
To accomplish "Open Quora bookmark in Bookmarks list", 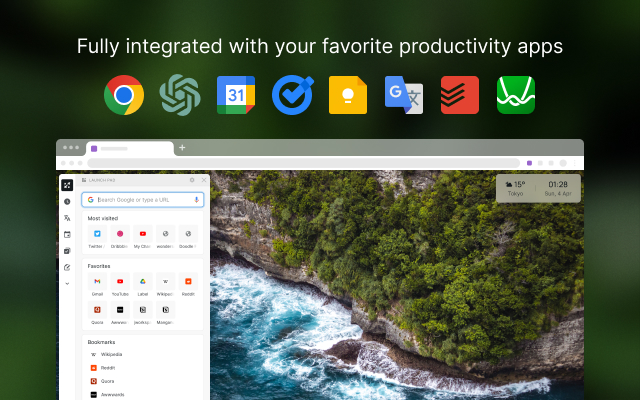I will (x=102, y=381).
